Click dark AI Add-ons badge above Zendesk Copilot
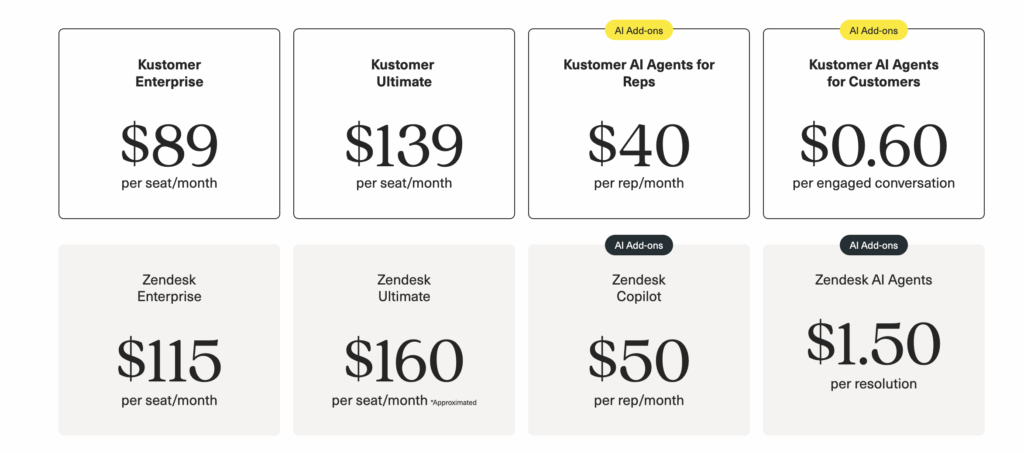Viewport: 1024px width, 453px height. tap(638, 245)
